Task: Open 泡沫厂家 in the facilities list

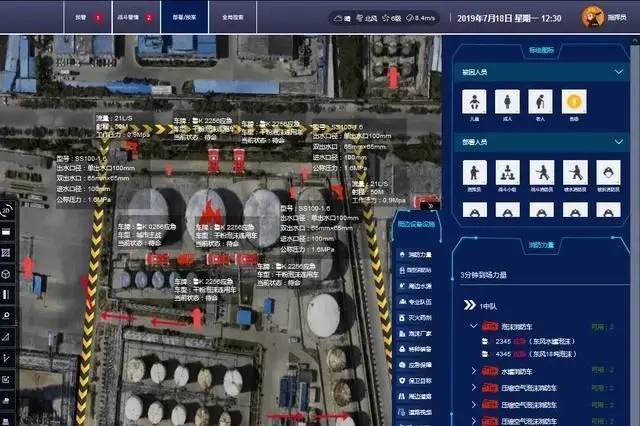Action: tap(415, 333)
